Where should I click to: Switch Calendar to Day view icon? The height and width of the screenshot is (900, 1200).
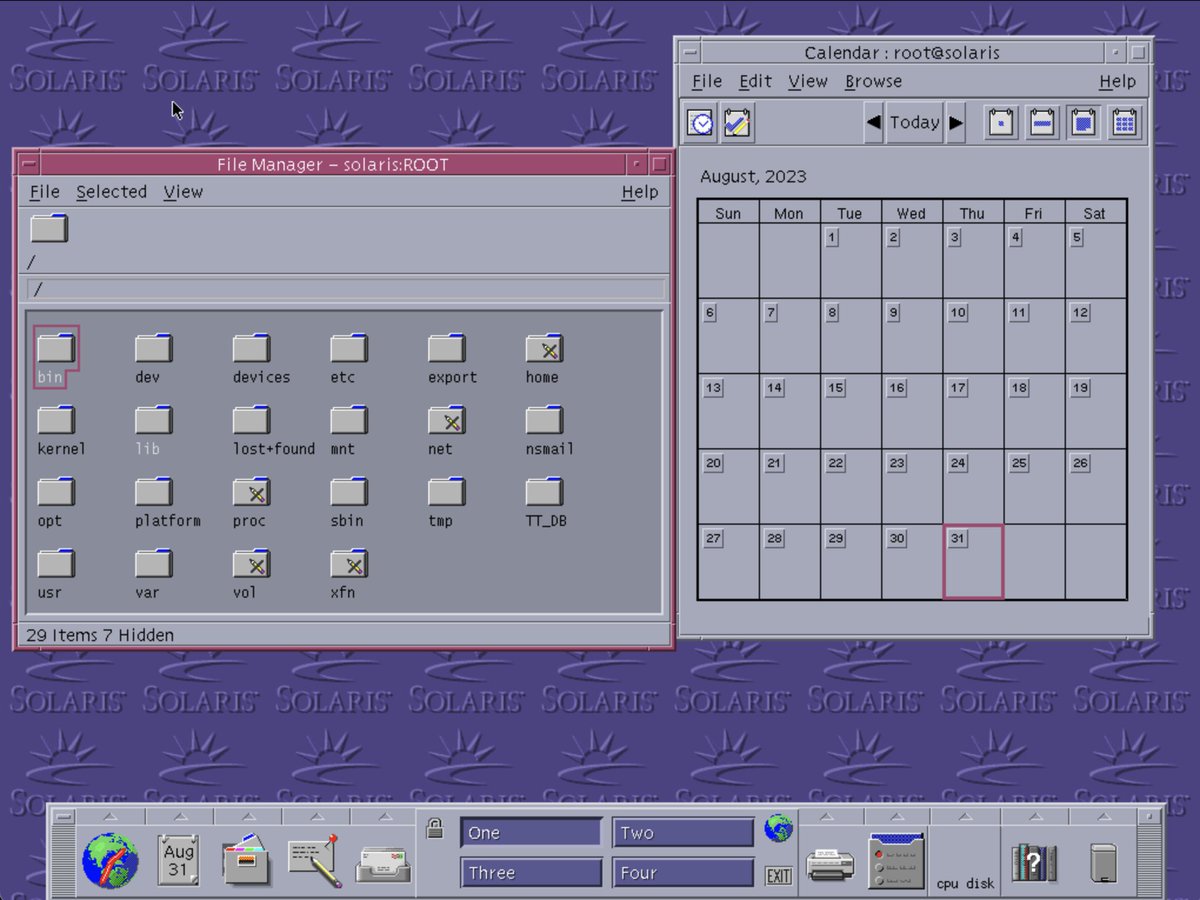tap(1001, 123)
